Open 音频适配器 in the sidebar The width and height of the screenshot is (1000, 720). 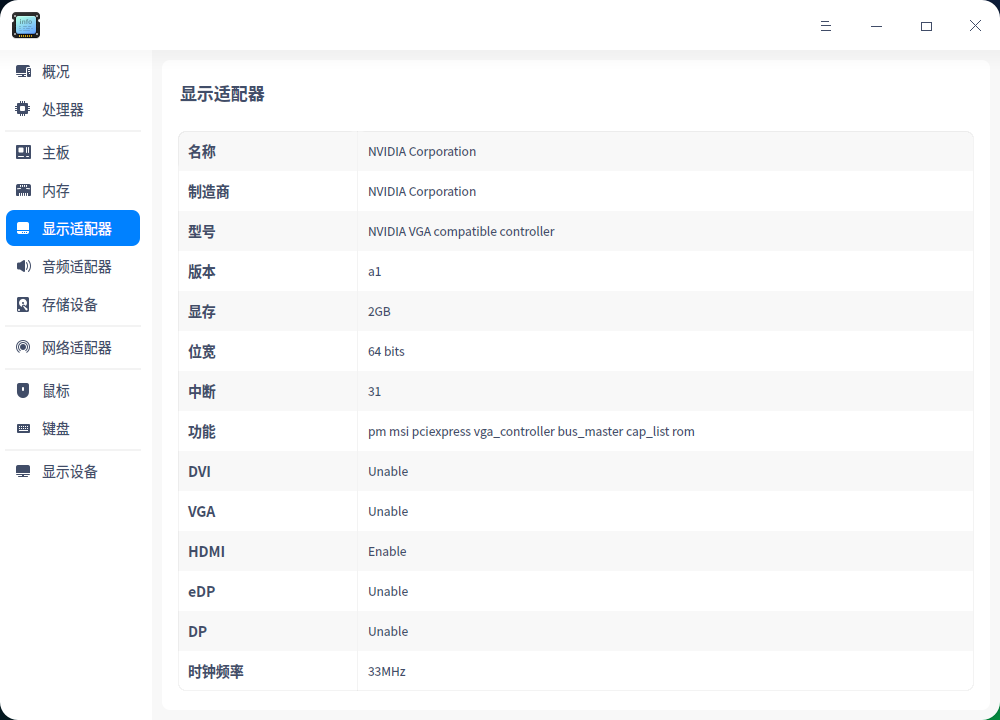[73, 267]
